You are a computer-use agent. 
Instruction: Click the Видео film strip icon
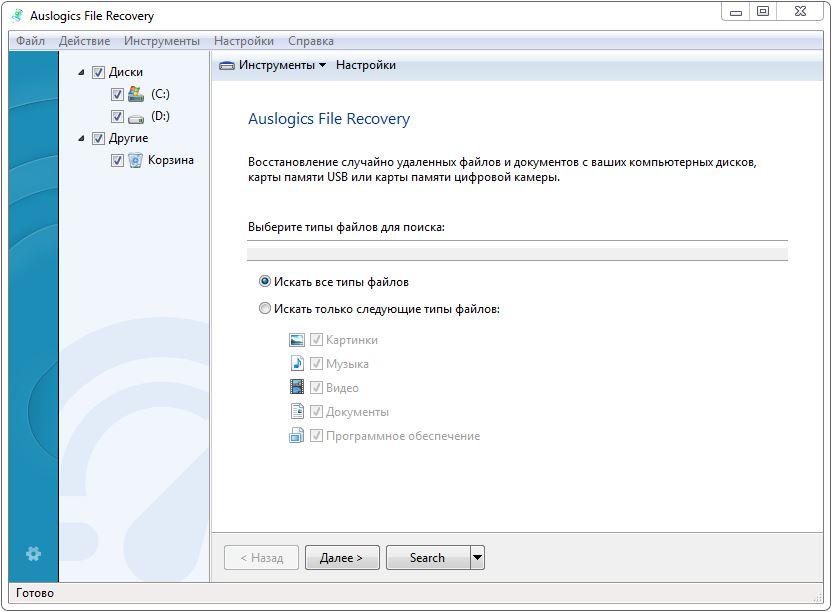tap(297, 387)
